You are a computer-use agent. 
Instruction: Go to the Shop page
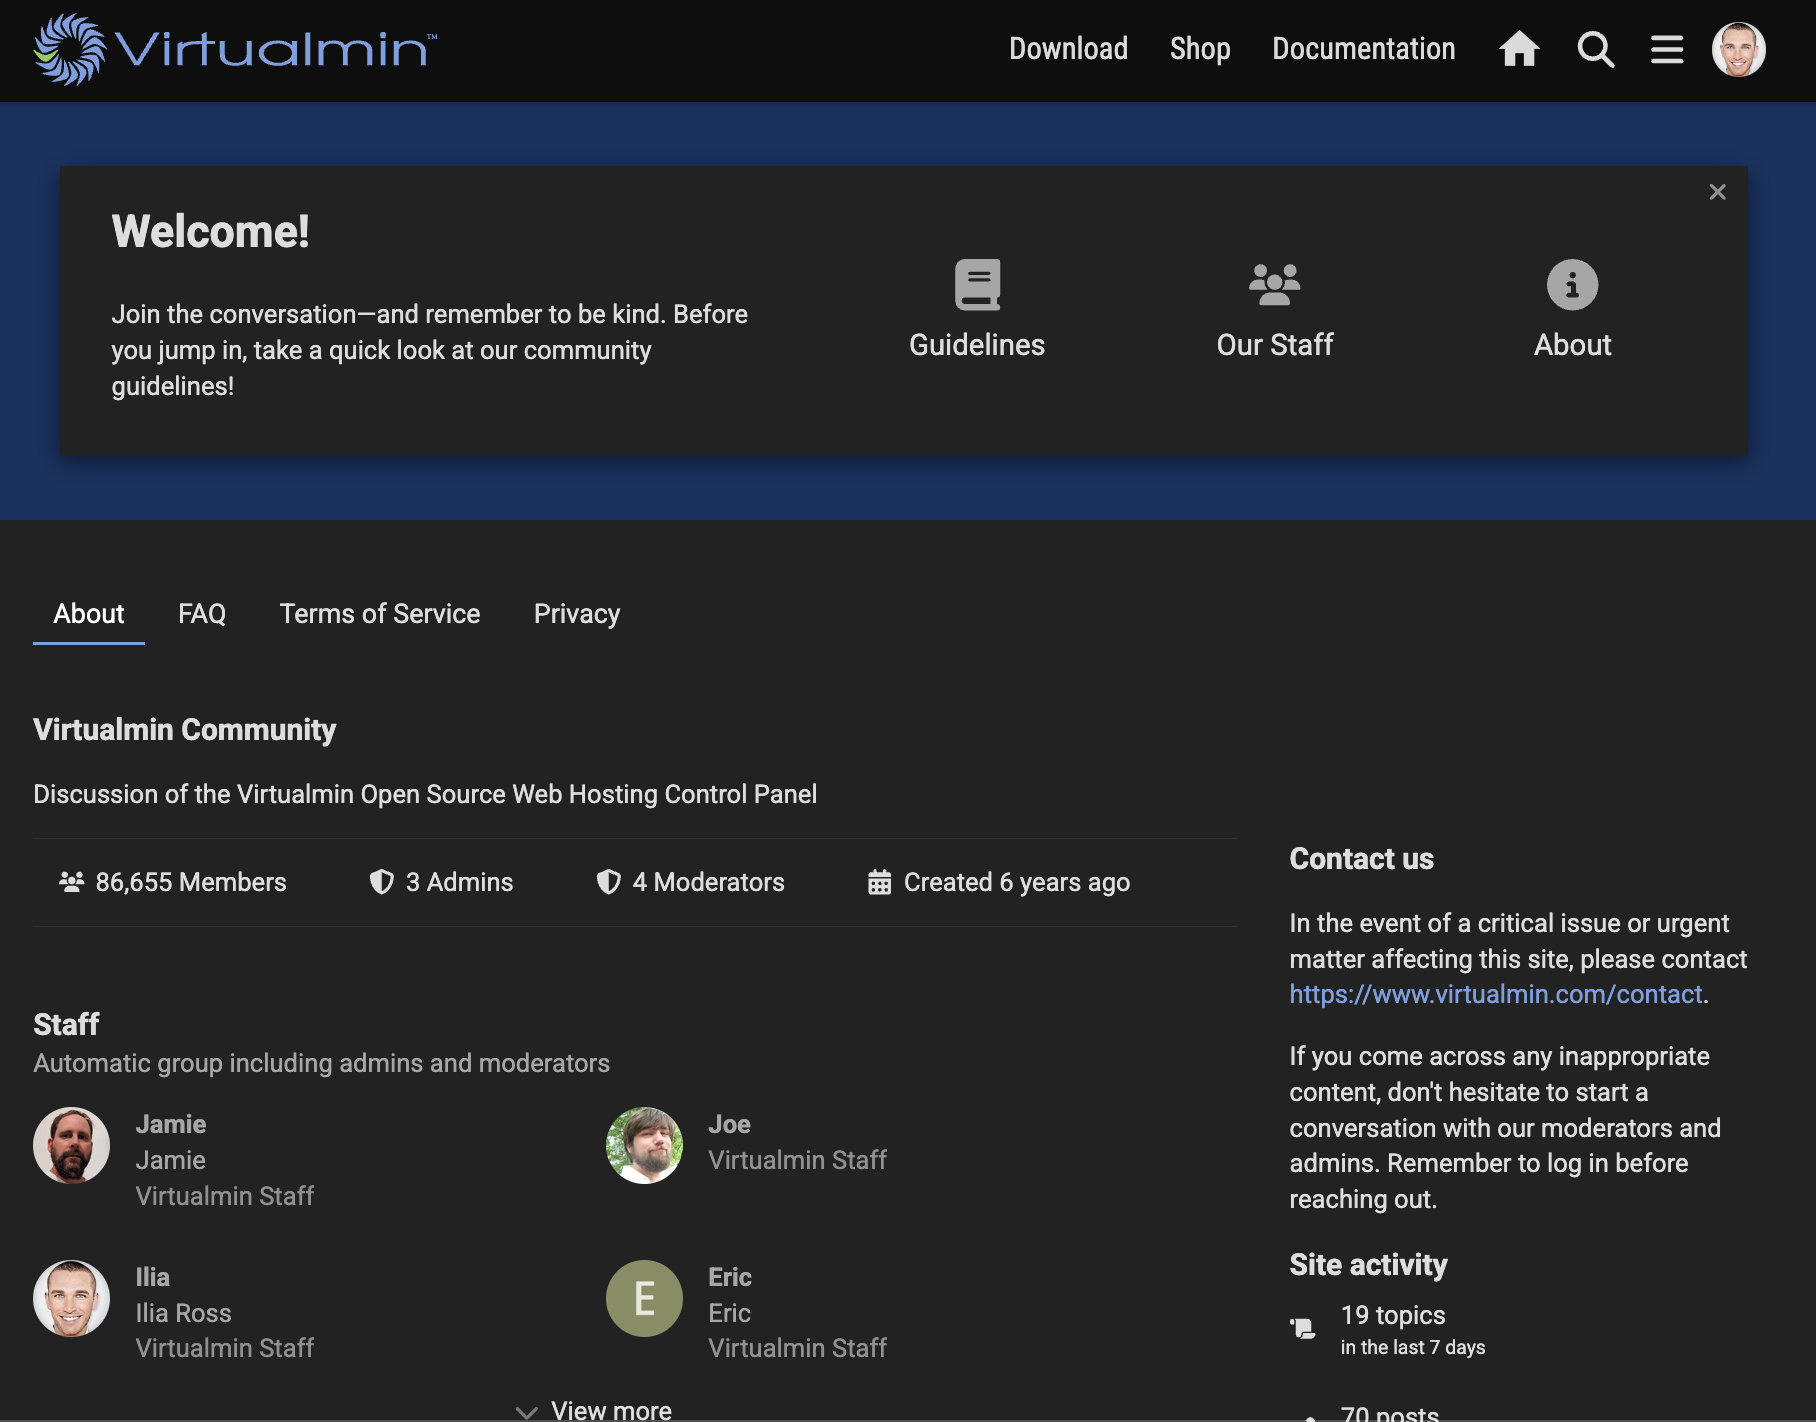(x=1200, y=49)
